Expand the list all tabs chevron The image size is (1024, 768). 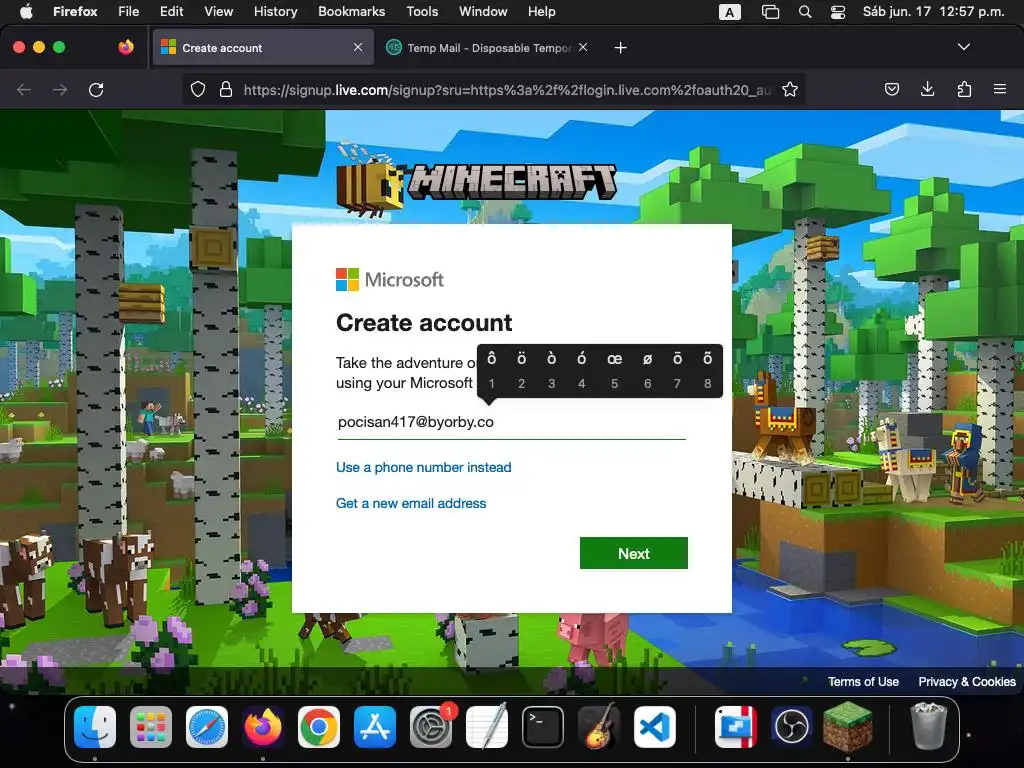pyautogui.click(x=964, y=47)
